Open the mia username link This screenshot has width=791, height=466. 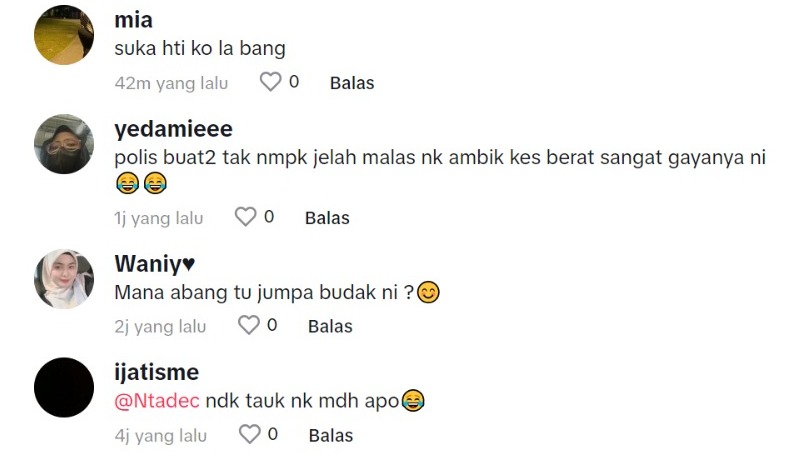[x=133, y=20]
